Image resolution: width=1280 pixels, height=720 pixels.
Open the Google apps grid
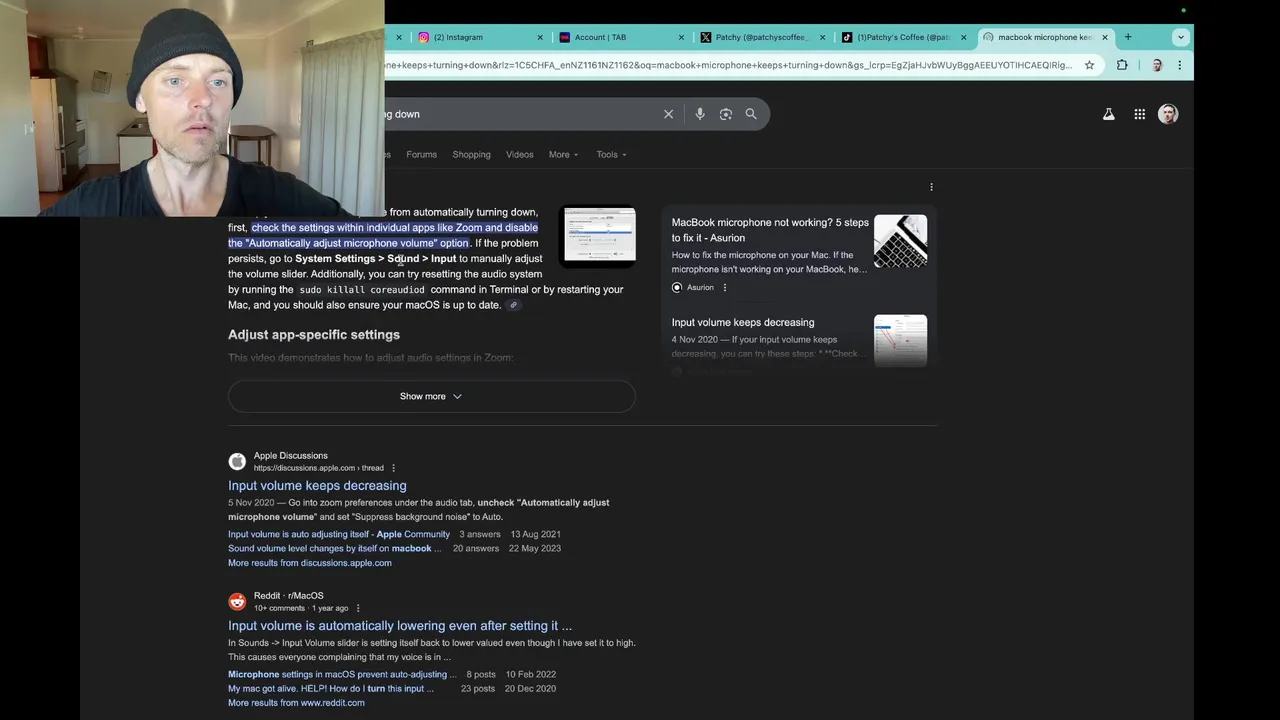[1139, 114]
